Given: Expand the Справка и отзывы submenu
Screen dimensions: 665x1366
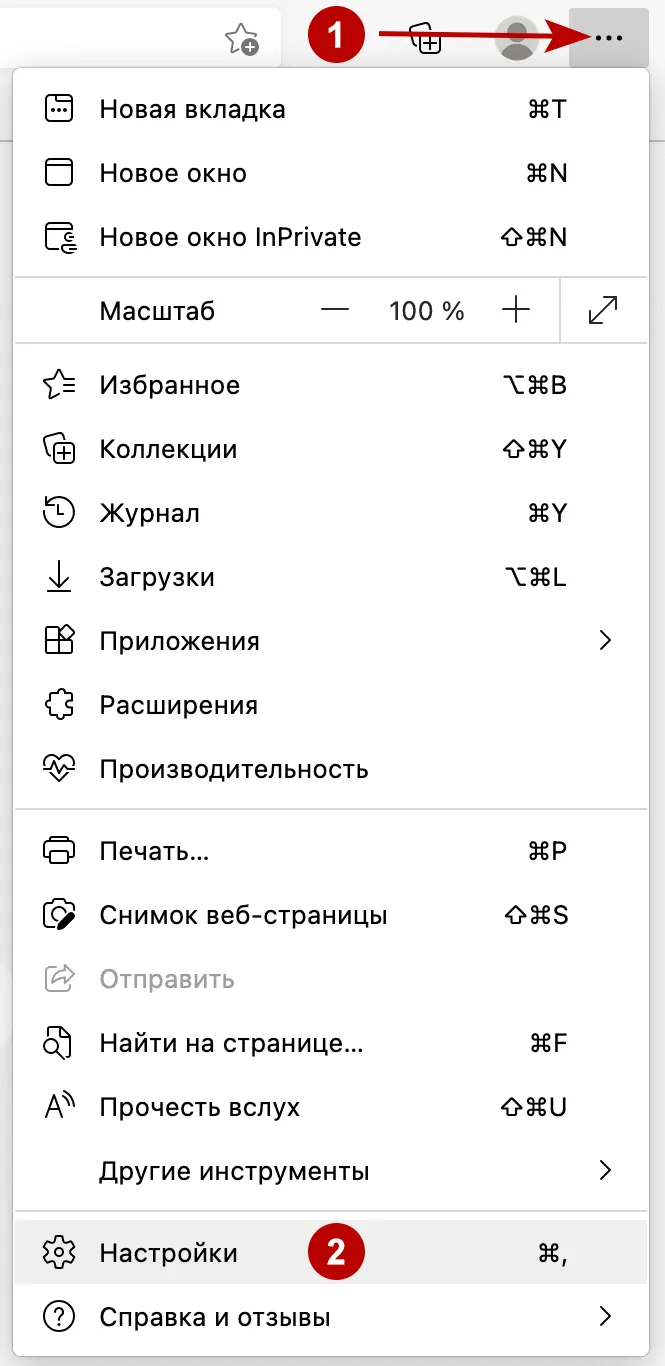Looking at the screenshot, I should (604, 1315).
